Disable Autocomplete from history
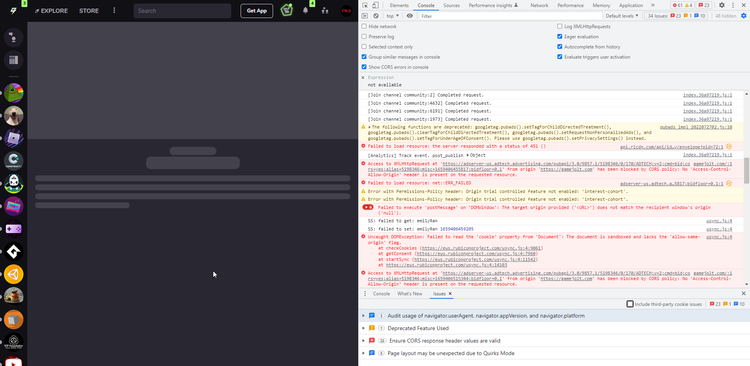Screen dimensions: 750x366 point(560,46)
